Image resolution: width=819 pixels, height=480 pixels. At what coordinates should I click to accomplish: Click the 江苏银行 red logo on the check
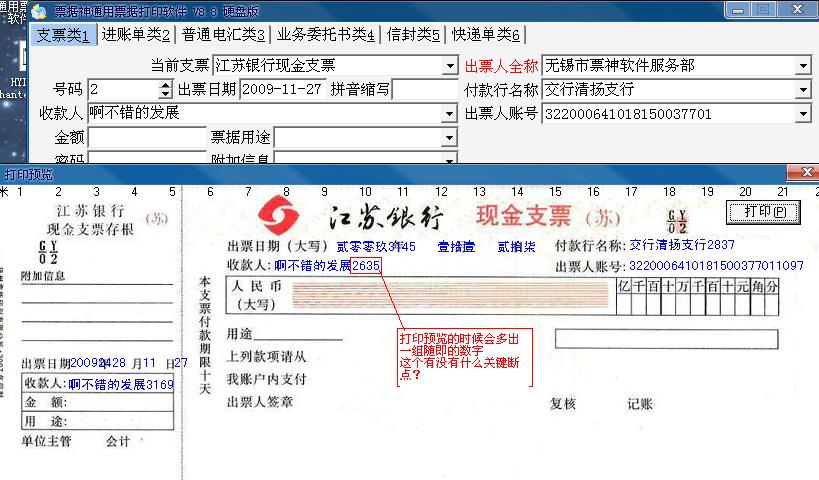click(x=278, y=215)
